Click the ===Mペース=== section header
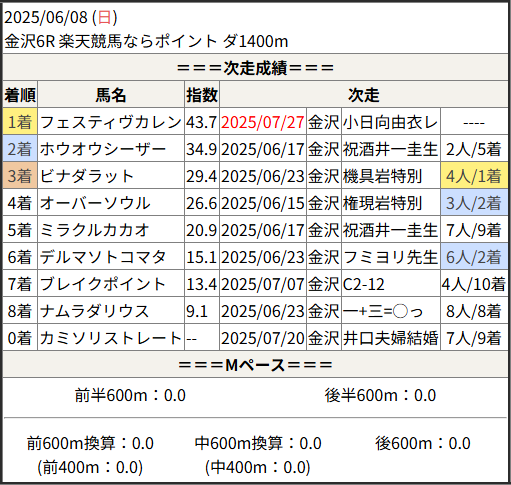The width and height of the screenshot is (511, 485). (x=255, y=365)
